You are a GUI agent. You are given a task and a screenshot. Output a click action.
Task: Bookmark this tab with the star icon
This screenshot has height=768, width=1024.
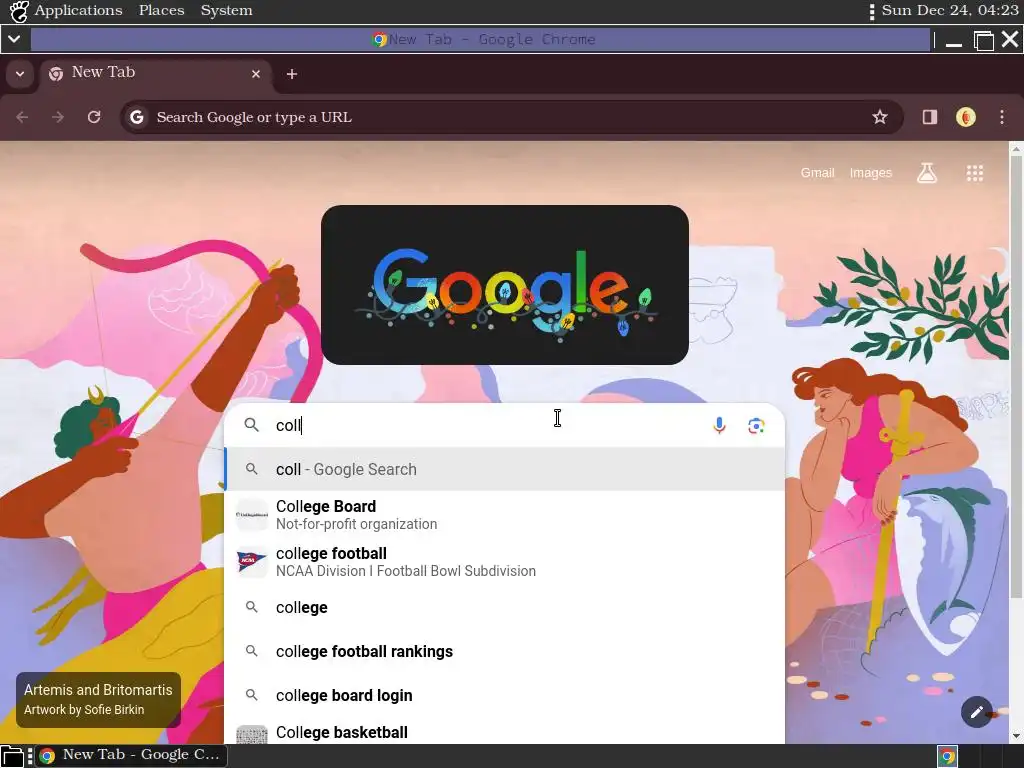click(880, 117)
